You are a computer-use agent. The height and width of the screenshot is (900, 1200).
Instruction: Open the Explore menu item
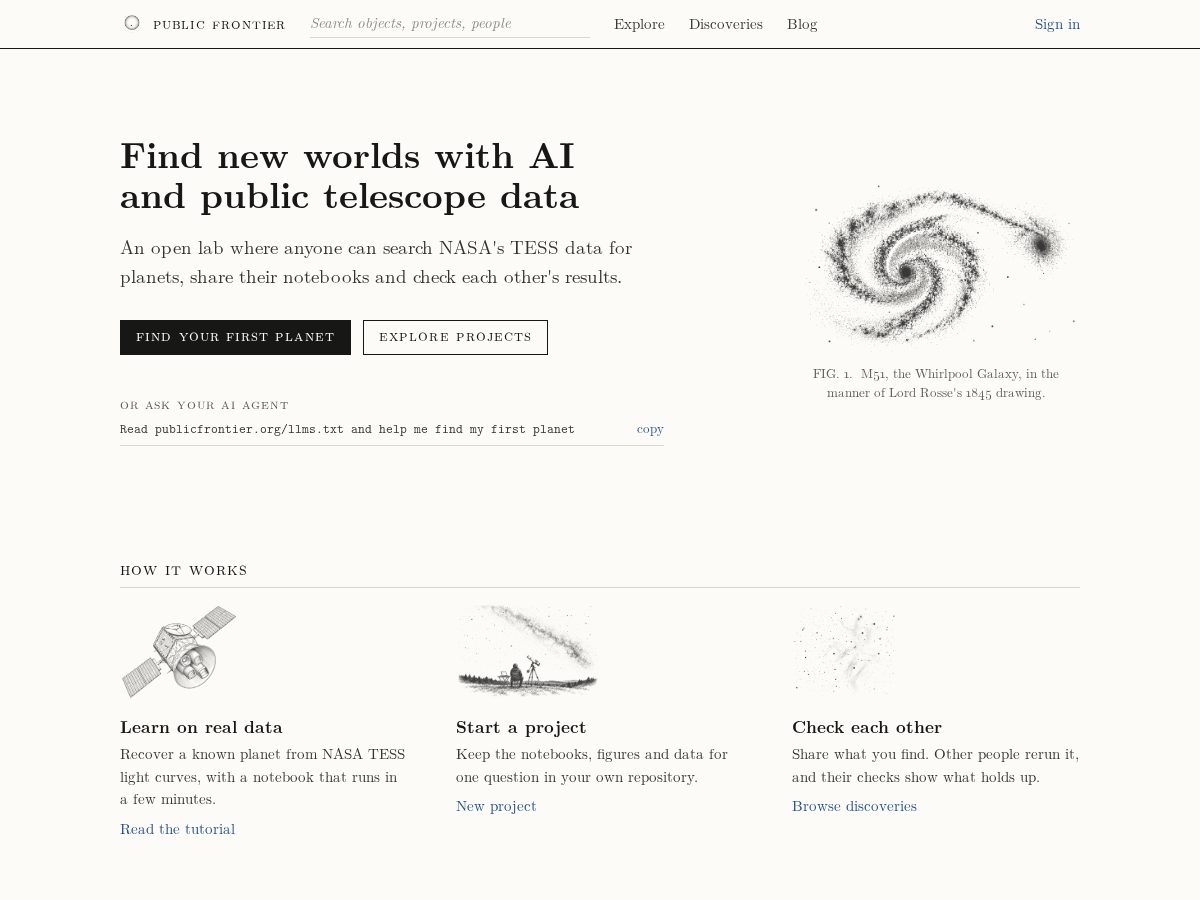639,24
